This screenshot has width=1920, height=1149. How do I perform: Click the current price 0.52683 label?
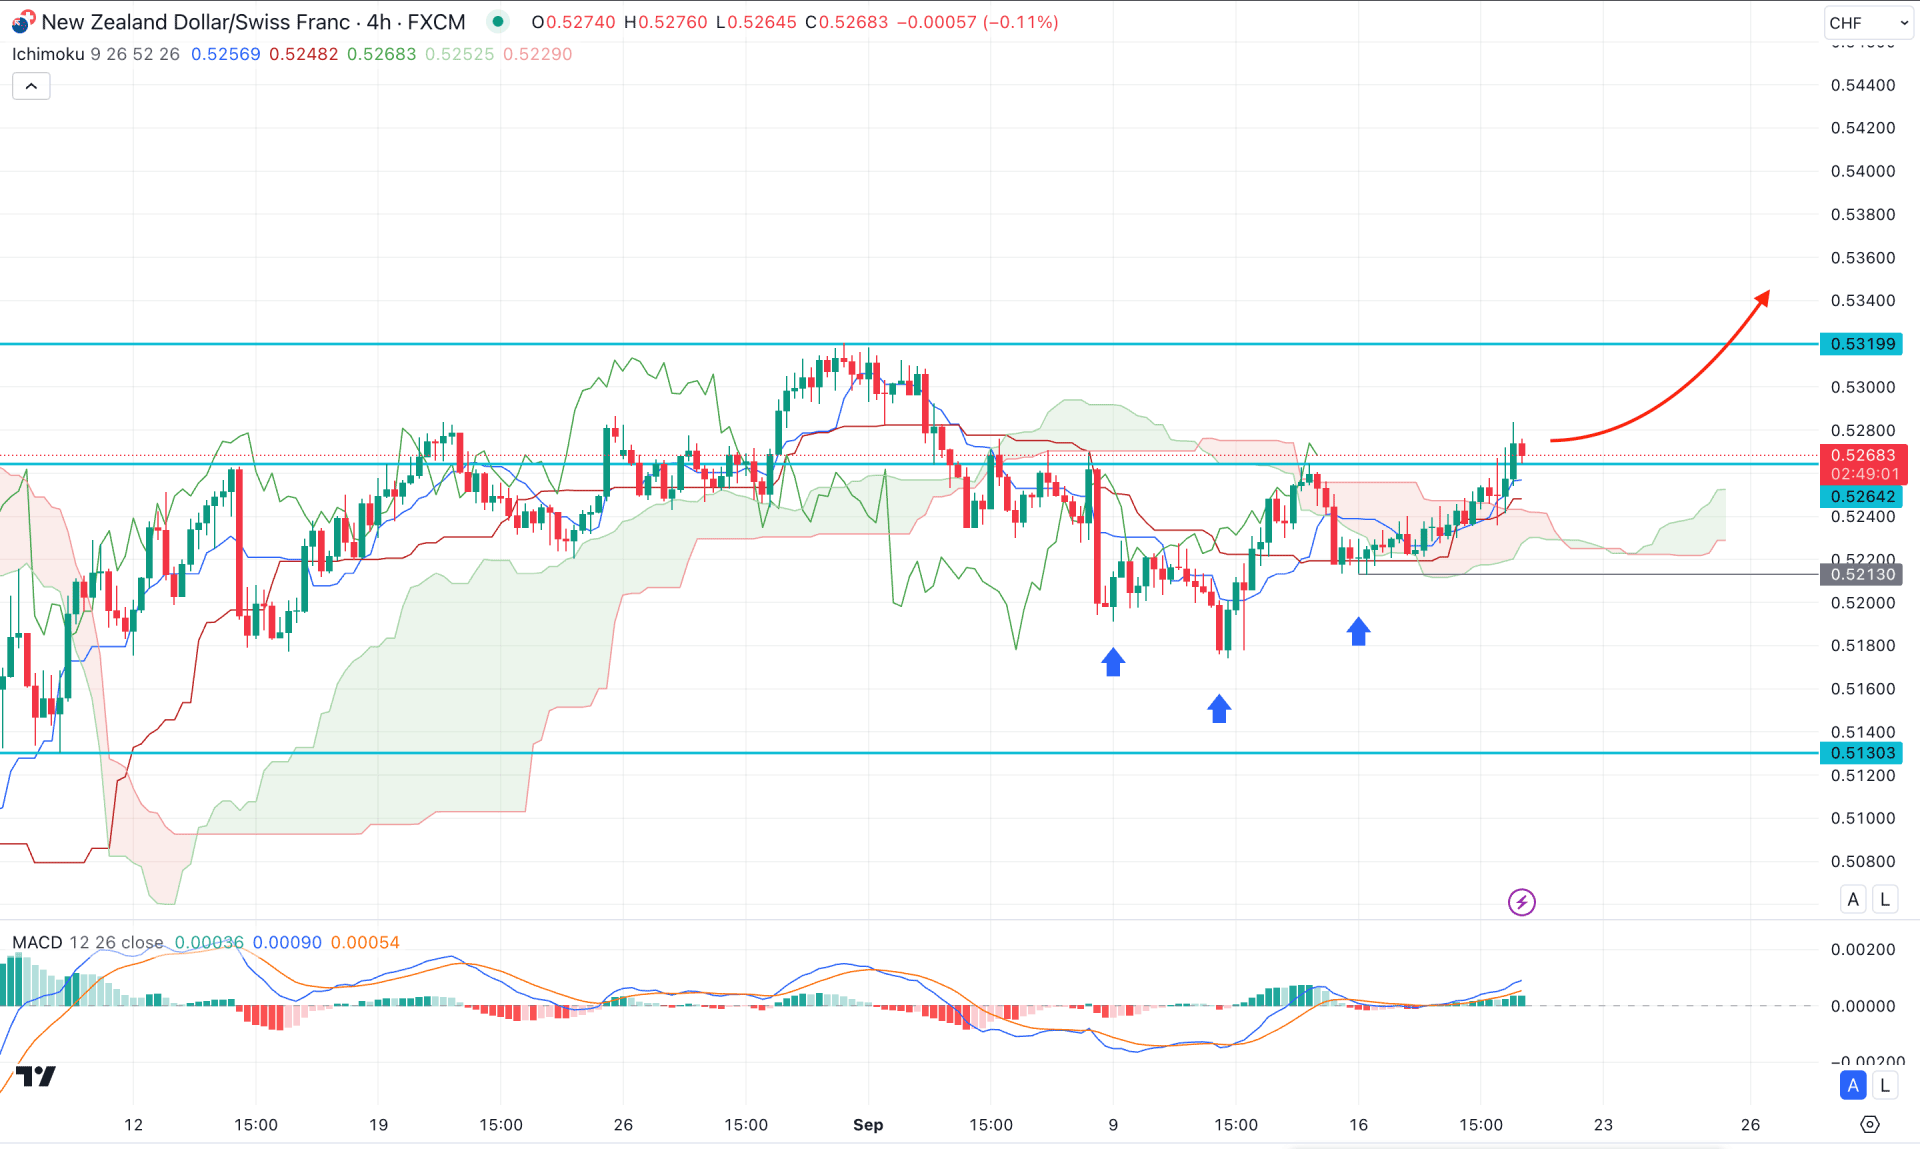[1863, 455]
